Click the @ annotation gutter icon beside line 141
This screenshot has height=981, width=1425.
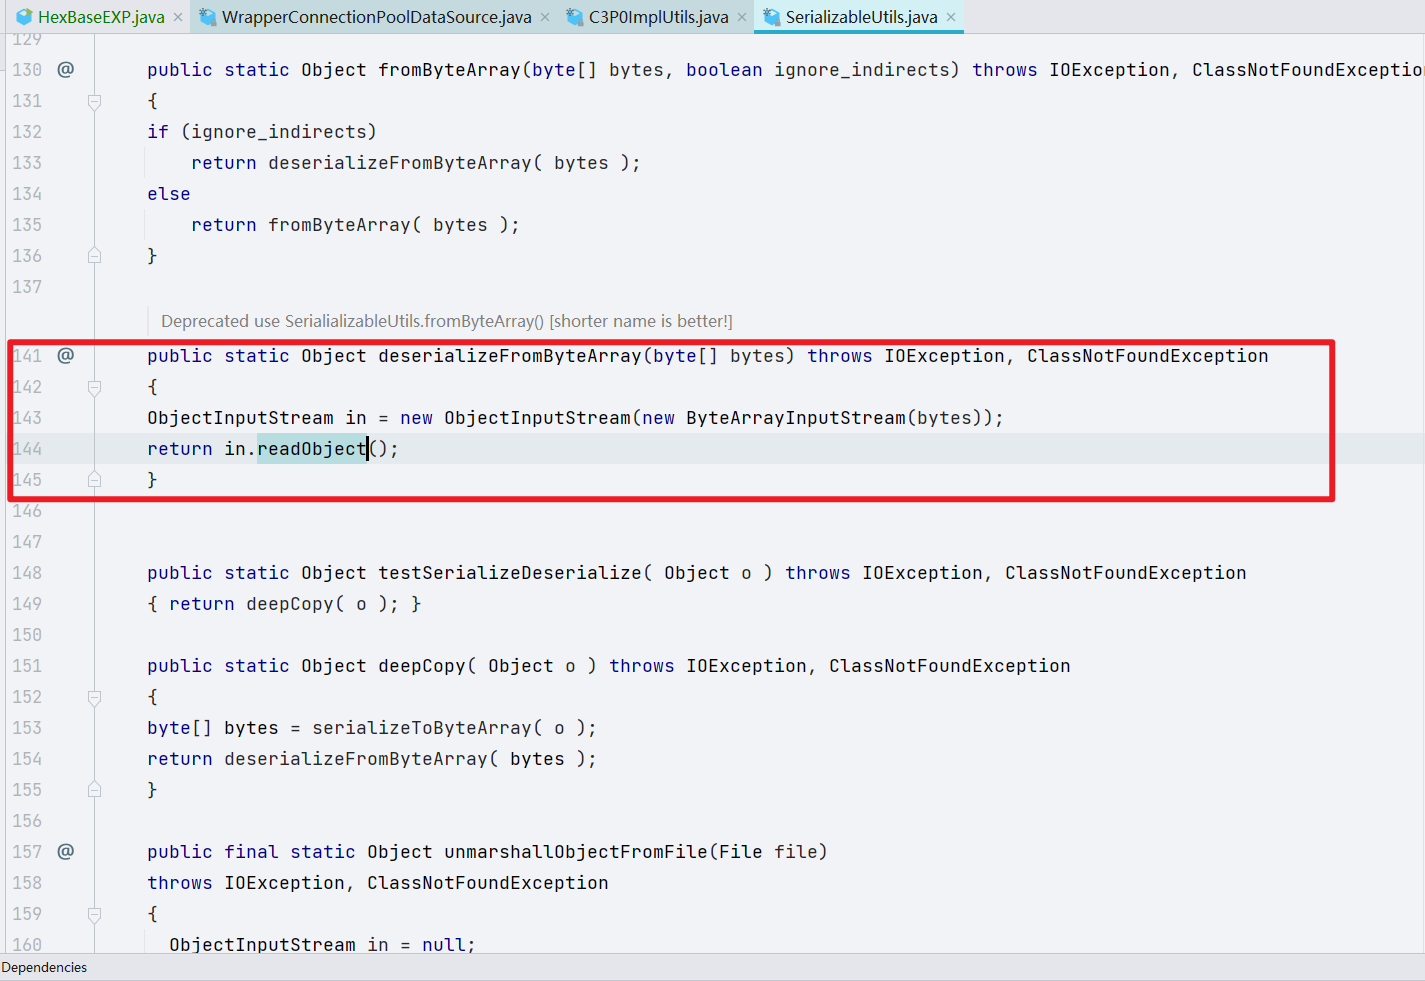point(65,356)
